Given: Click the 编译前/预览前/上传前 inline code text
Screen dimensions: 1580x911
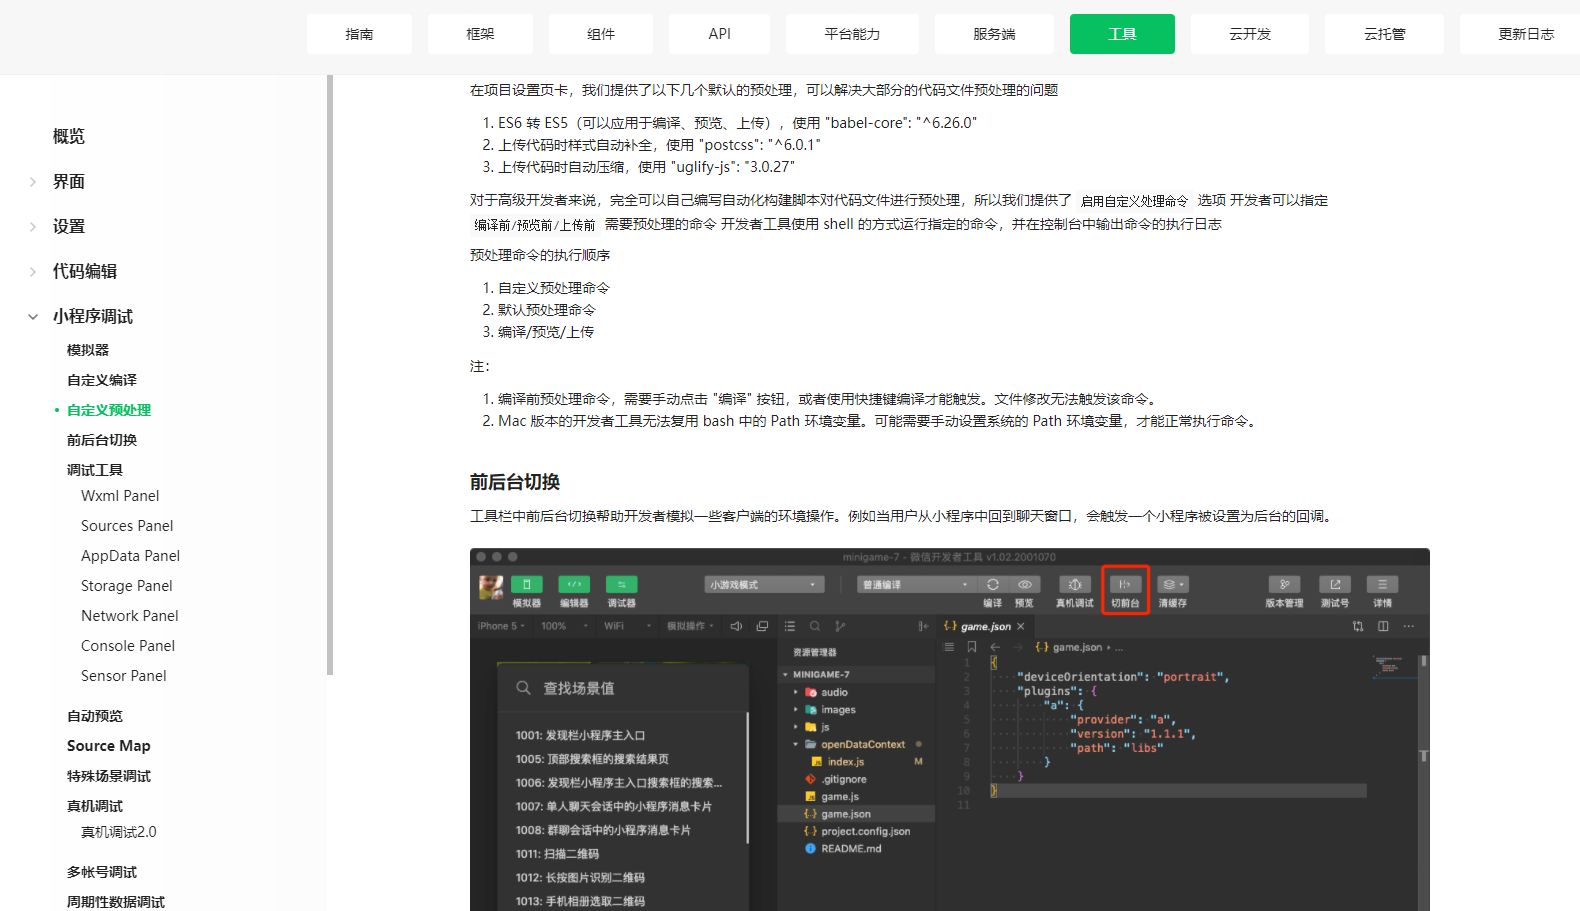Looking at the screenshot, I should [x=534, y=225].
